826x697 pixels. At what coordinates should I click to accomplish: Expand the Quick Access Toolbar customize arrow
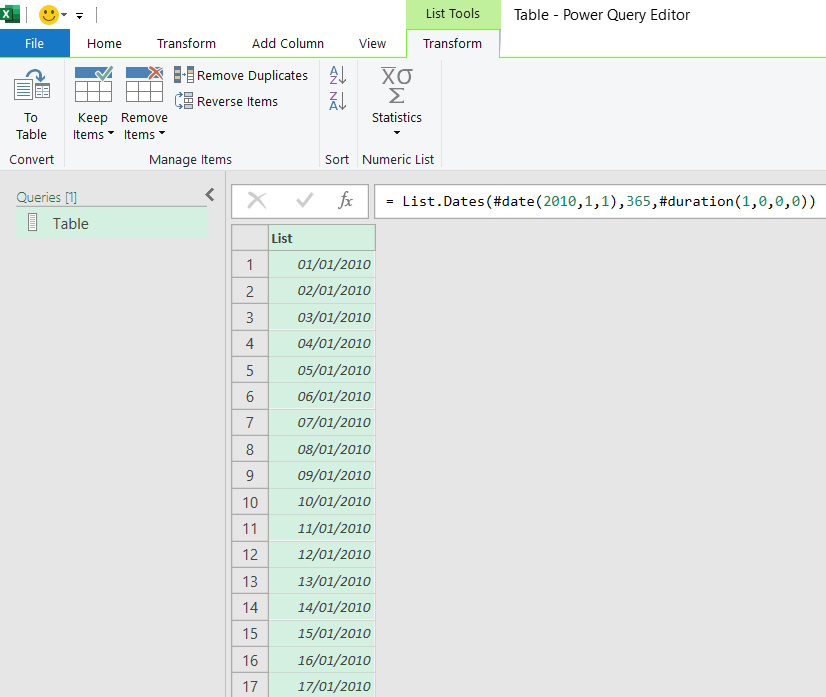78,15
